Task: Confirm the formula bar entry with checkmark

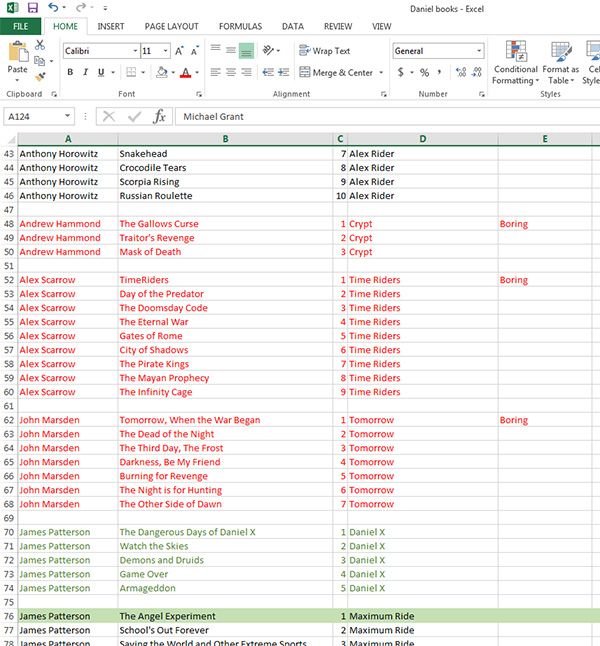Action: coord(134,117)
